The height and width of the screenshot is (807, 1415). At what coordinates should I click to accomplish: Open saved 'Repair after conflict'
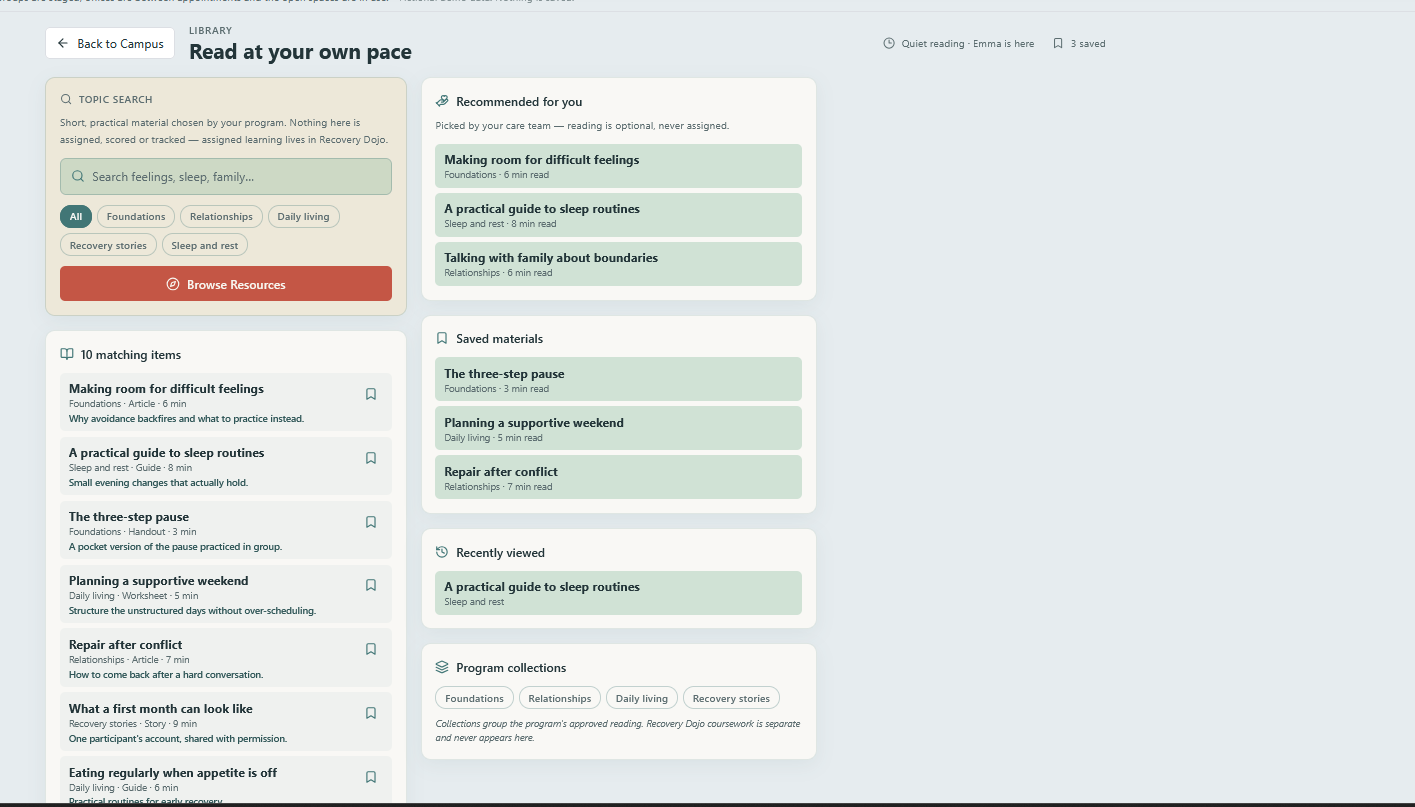click(618, 477)
